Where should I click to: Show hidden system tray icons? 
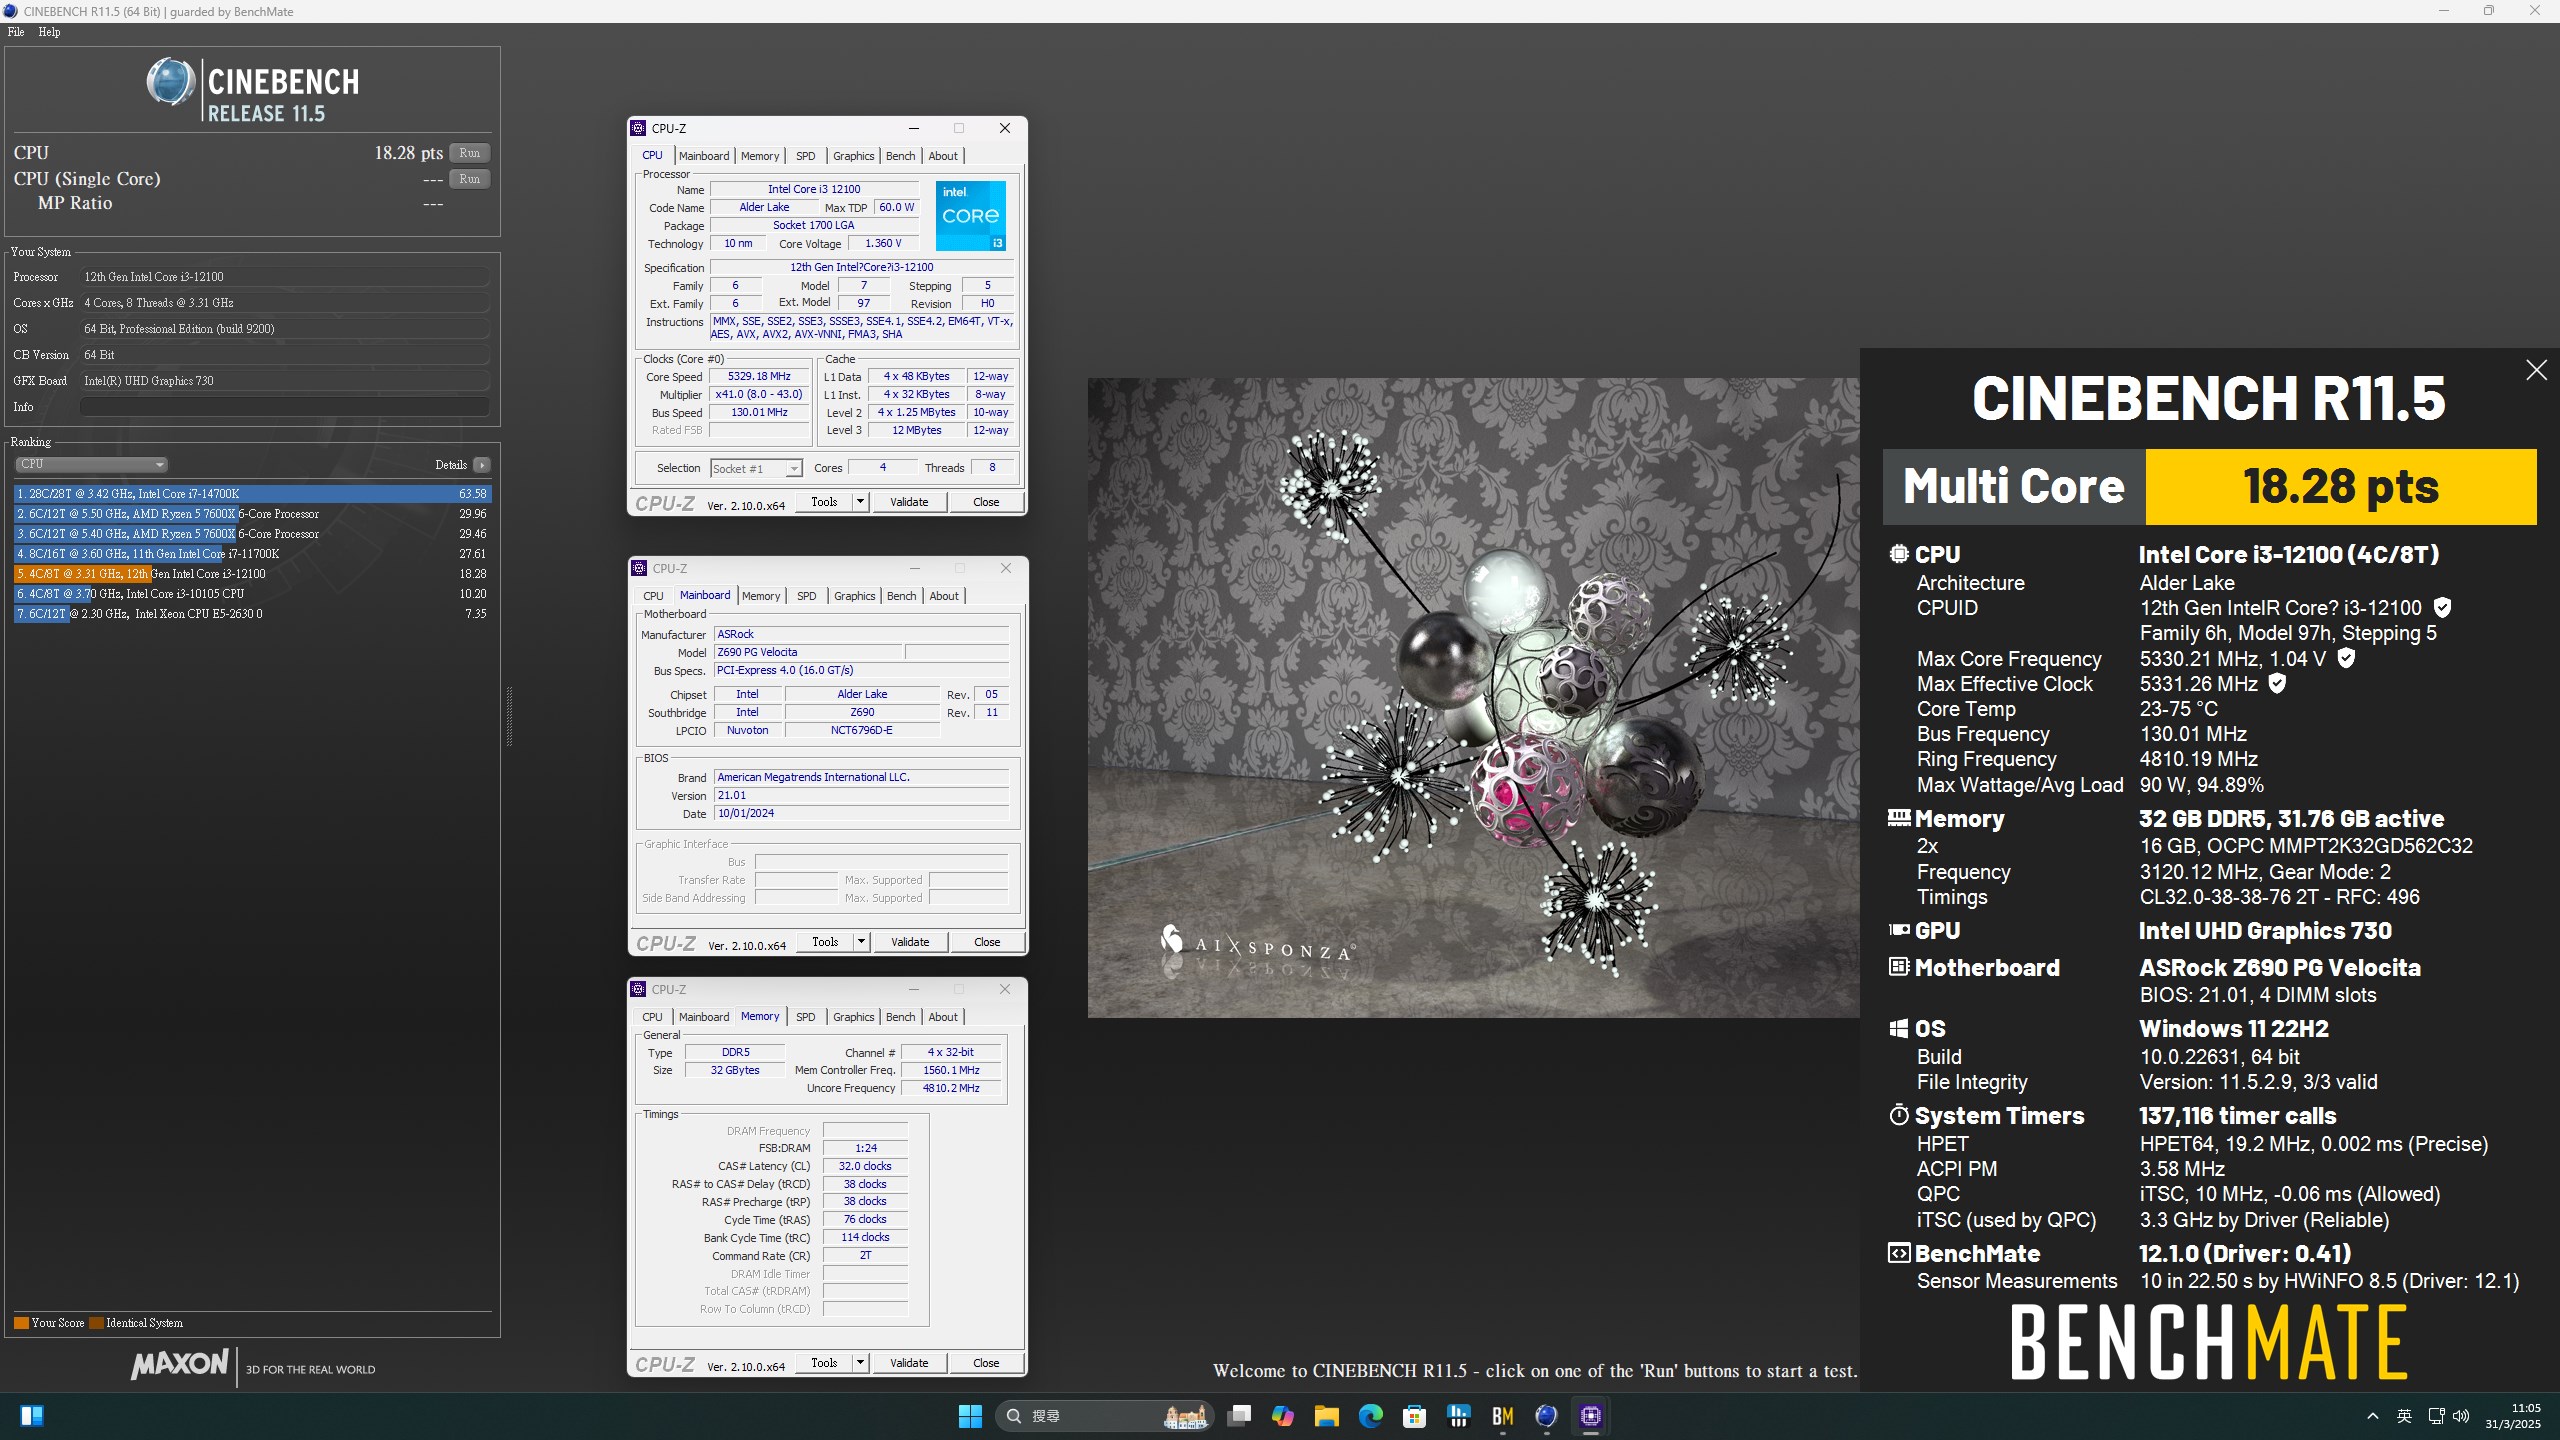click(2373, 1416)
